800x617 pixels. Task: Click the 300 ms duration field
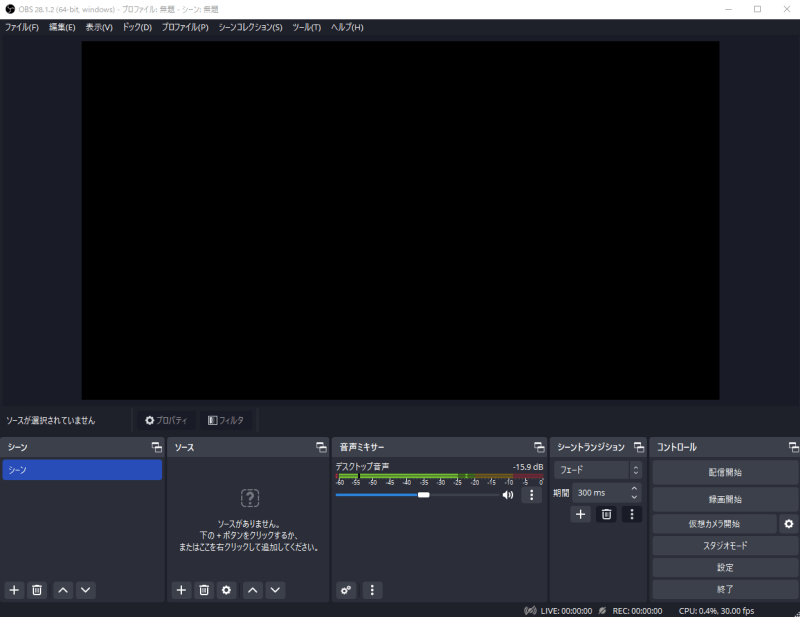click(601, 493)
